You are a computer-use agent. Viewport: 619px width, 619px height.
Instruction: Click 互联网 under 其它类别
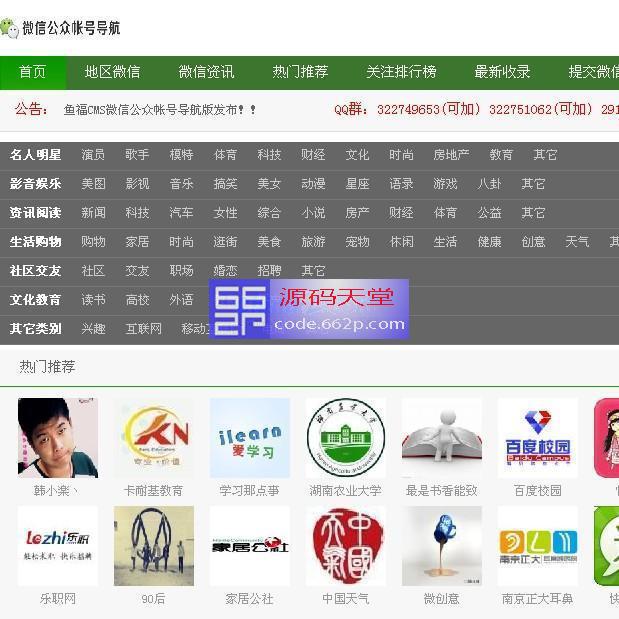click(144, 328)
